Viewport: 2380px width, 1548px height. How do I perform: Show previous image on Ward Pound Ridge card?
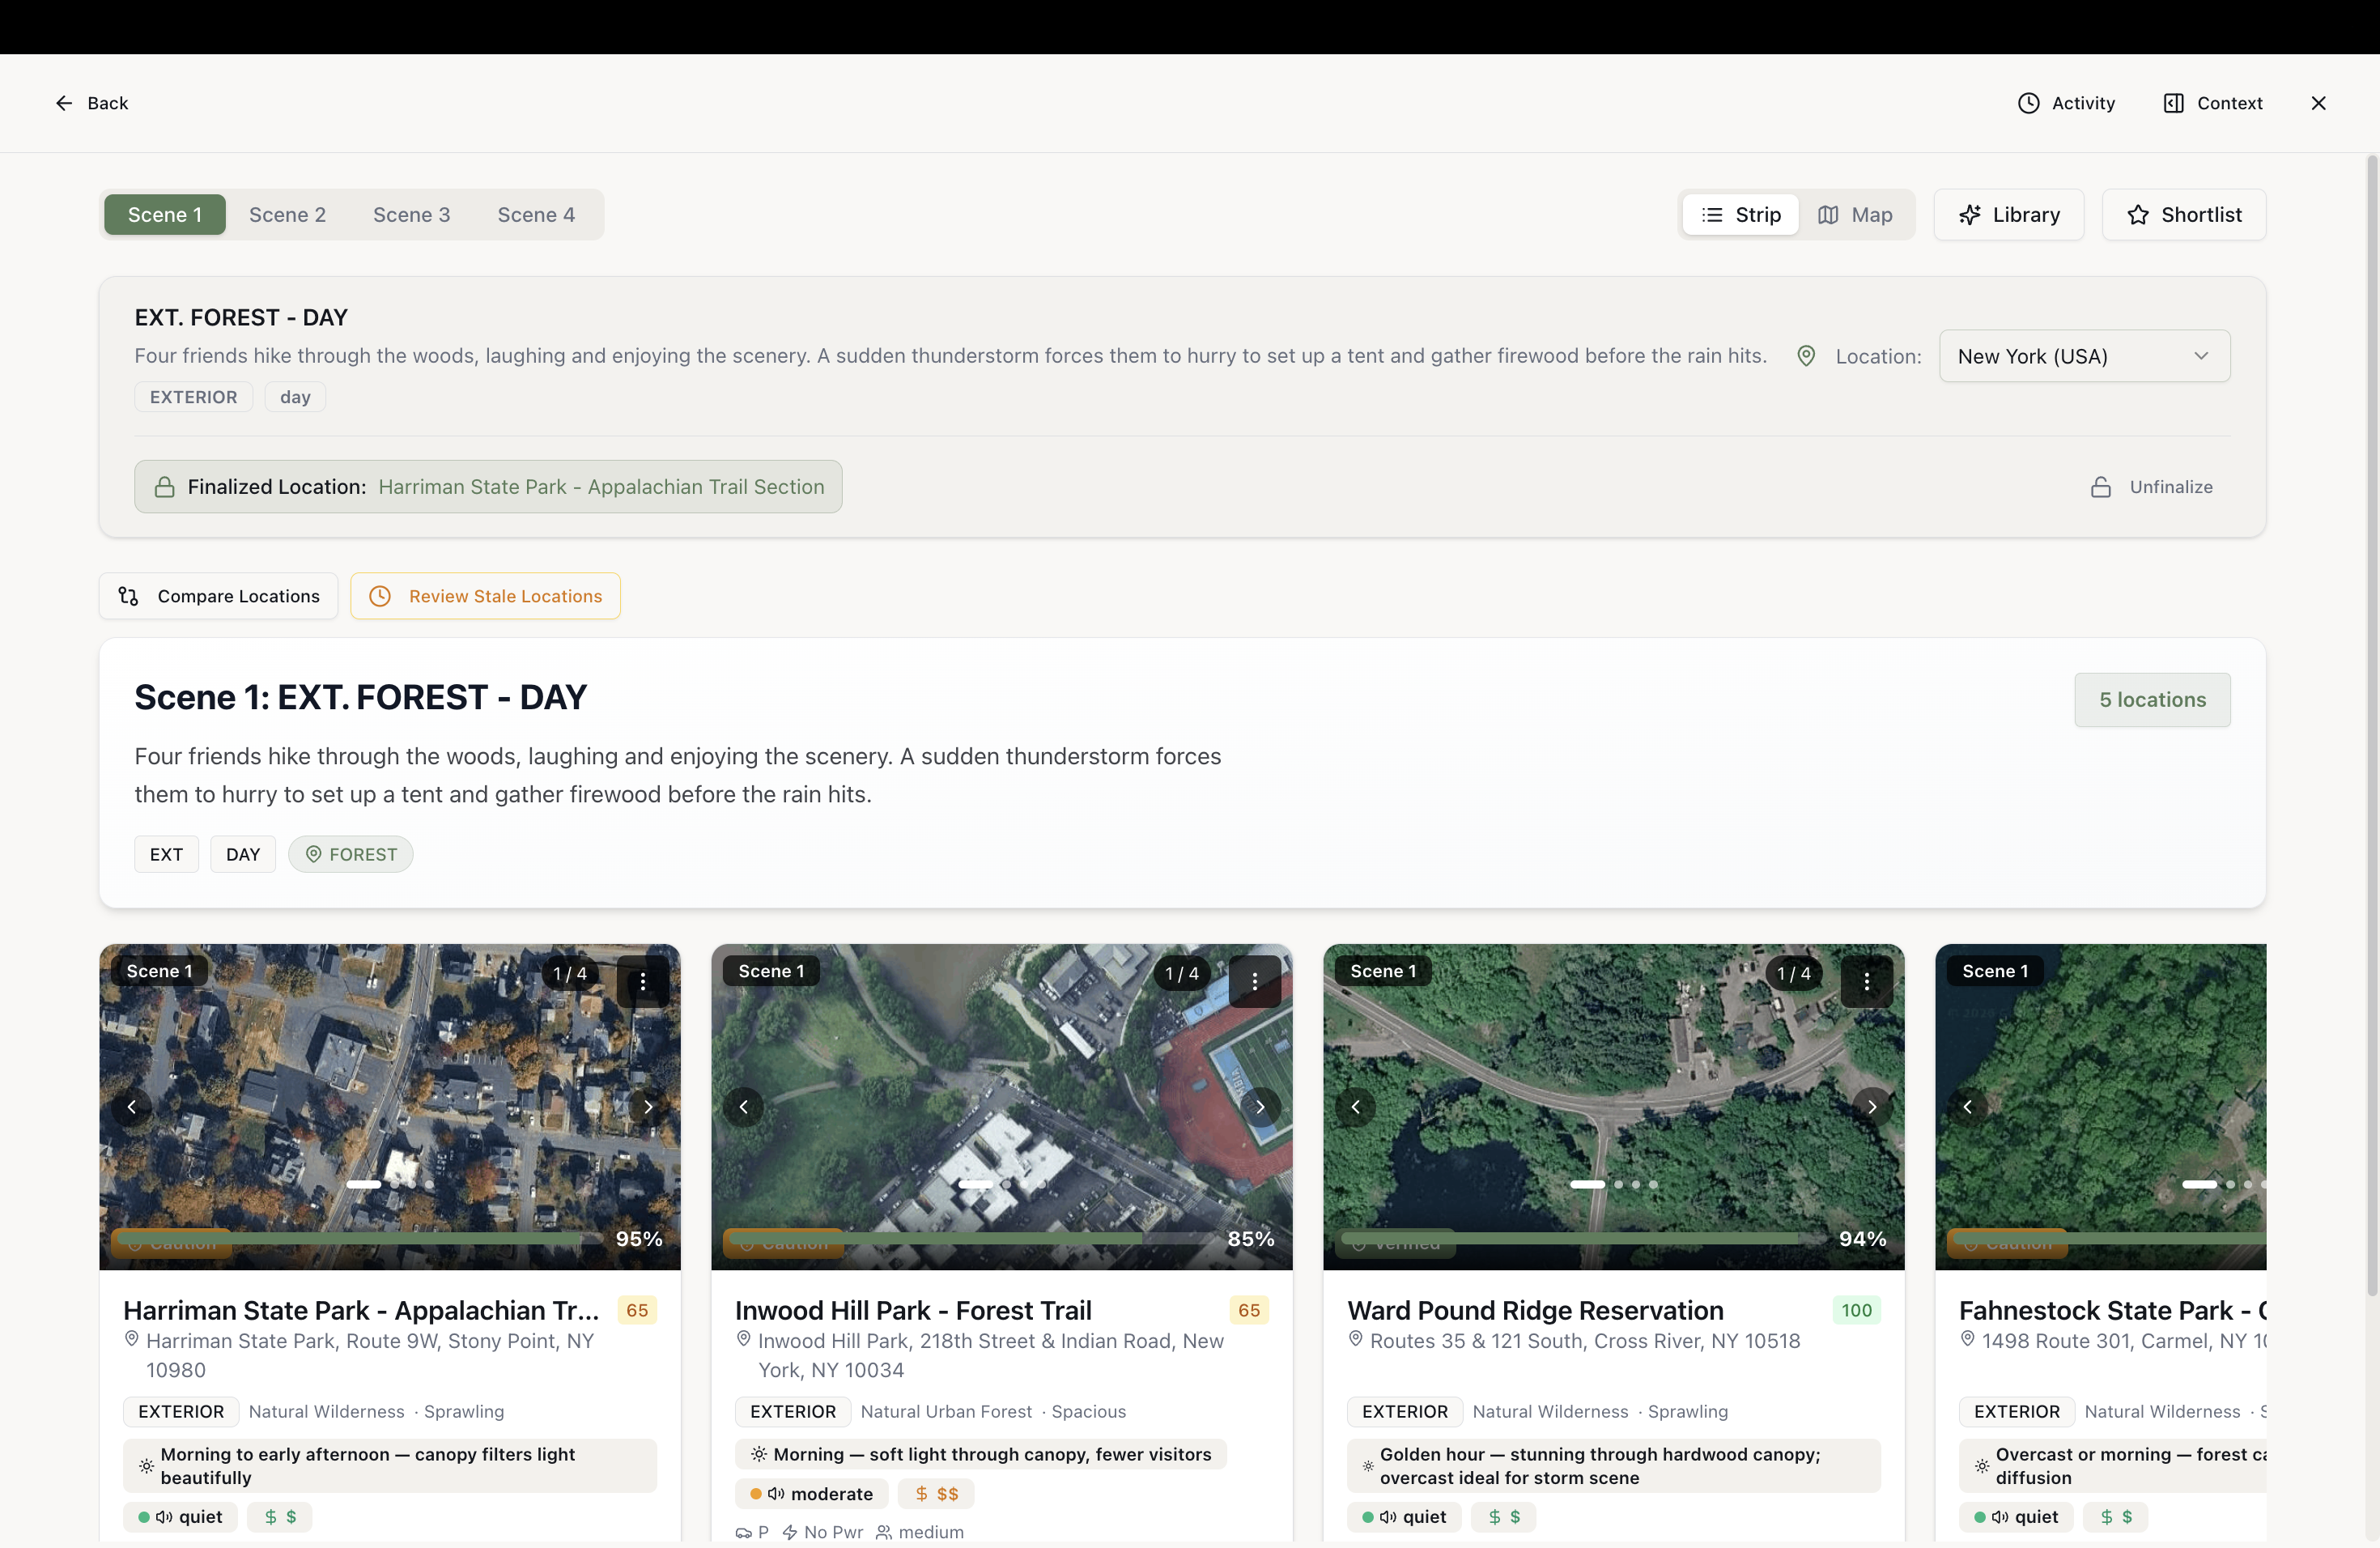(x=1356, y=1106)
